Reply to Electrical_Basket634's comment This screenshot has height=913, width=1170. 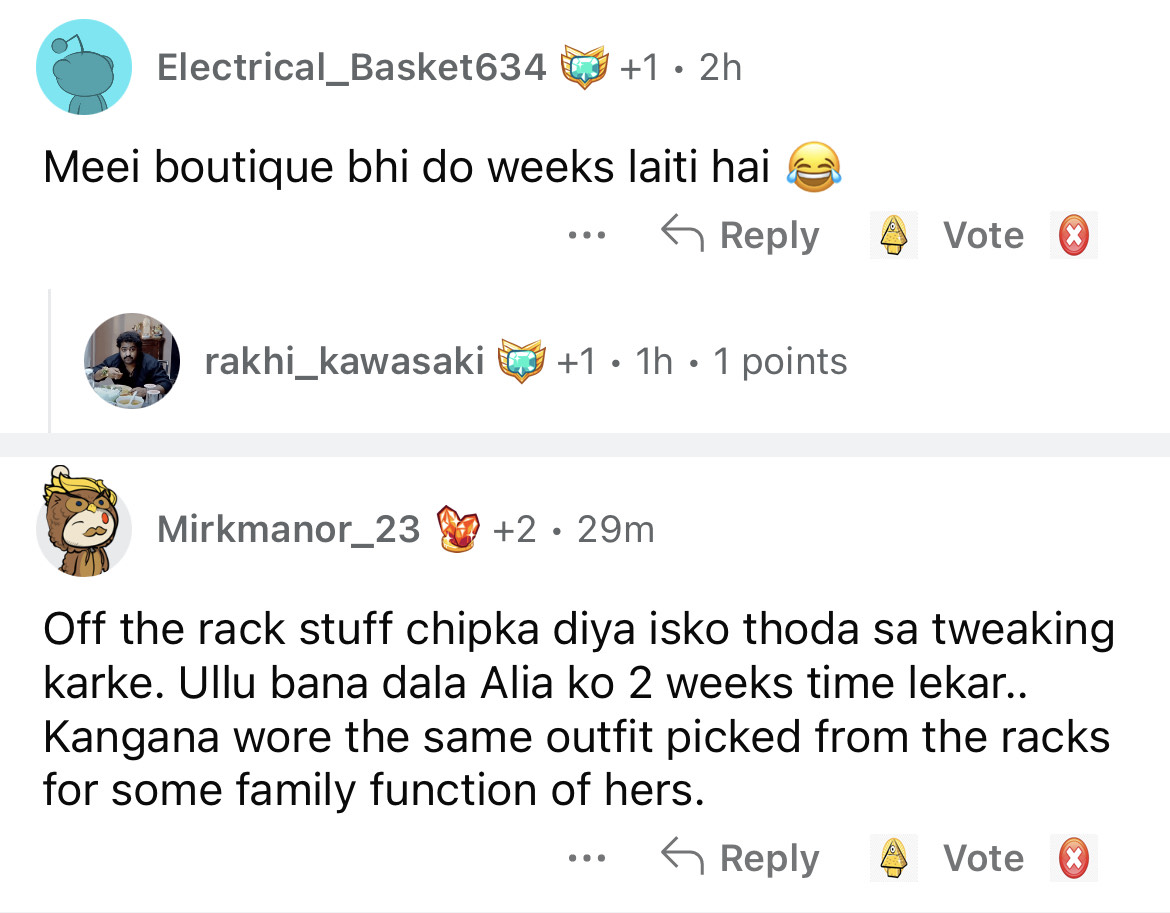[x=740, y=236]
